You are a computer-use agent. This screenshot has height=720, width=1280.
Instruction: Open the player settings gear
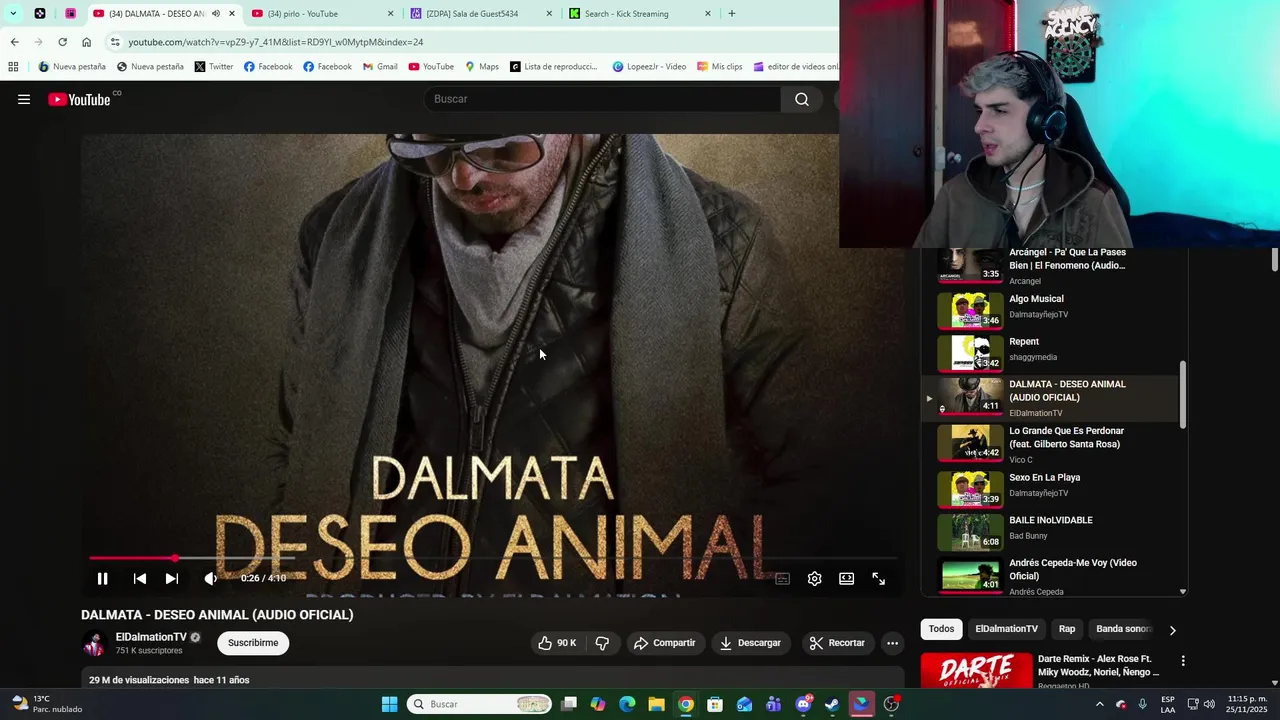(x=815, y=578)
